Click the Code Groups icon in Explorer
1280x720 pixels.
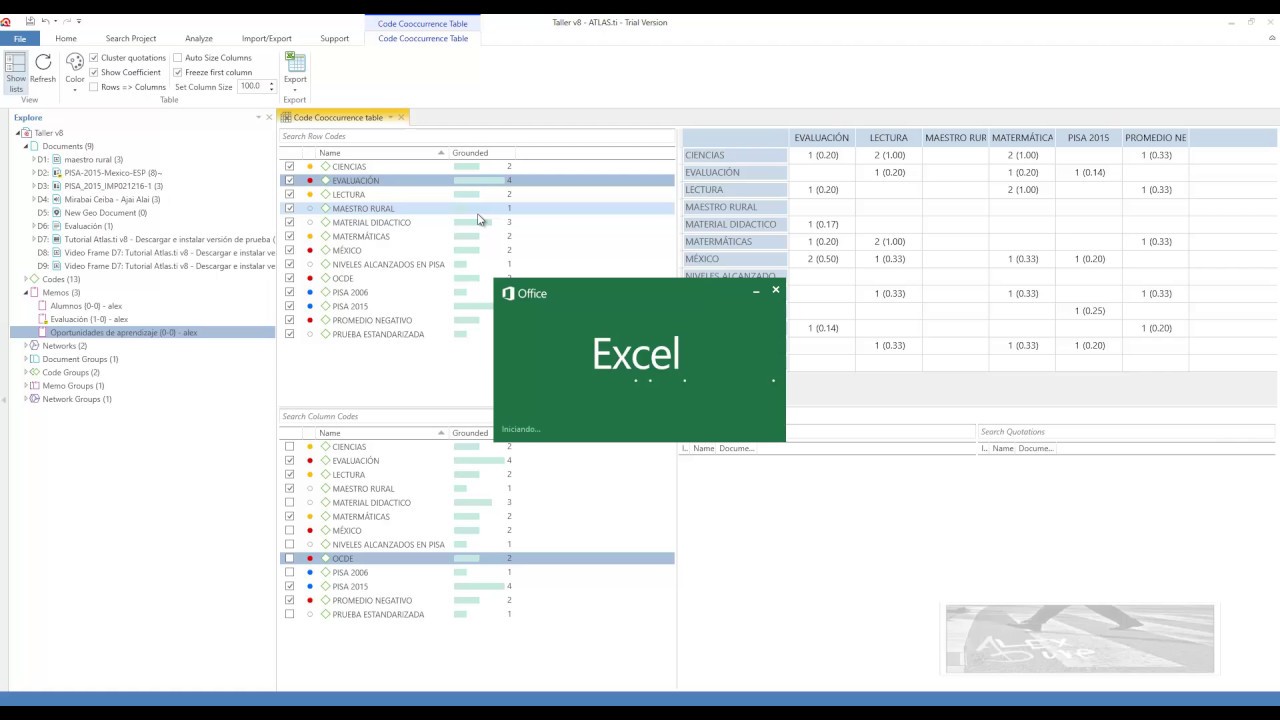pyautogui.click(x=35, y=372)
